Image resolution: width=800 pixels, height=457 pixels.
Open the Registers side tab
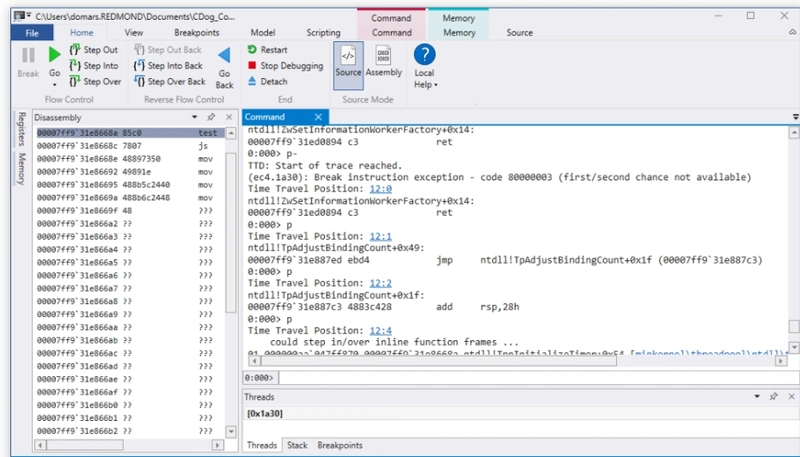[21, 129]
